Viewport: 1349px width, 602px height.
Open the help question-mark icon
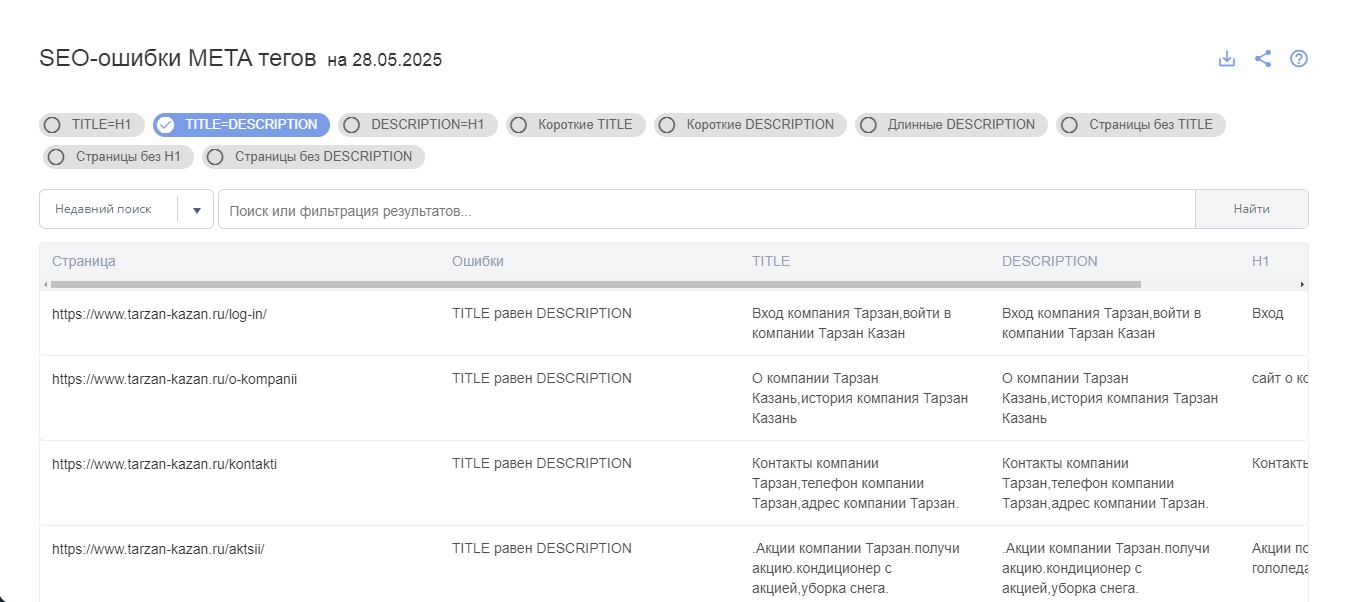(1299, 59)
